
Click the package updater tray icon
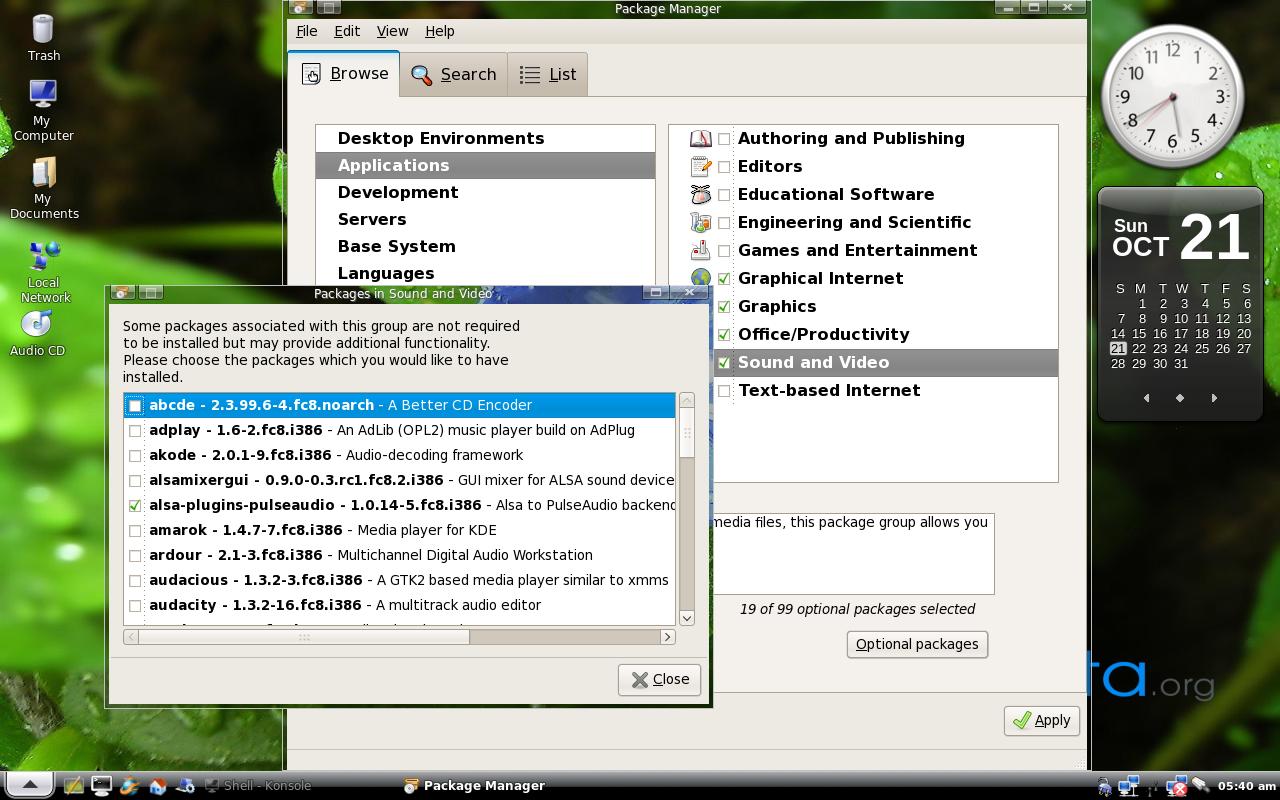coord(1104,786)
